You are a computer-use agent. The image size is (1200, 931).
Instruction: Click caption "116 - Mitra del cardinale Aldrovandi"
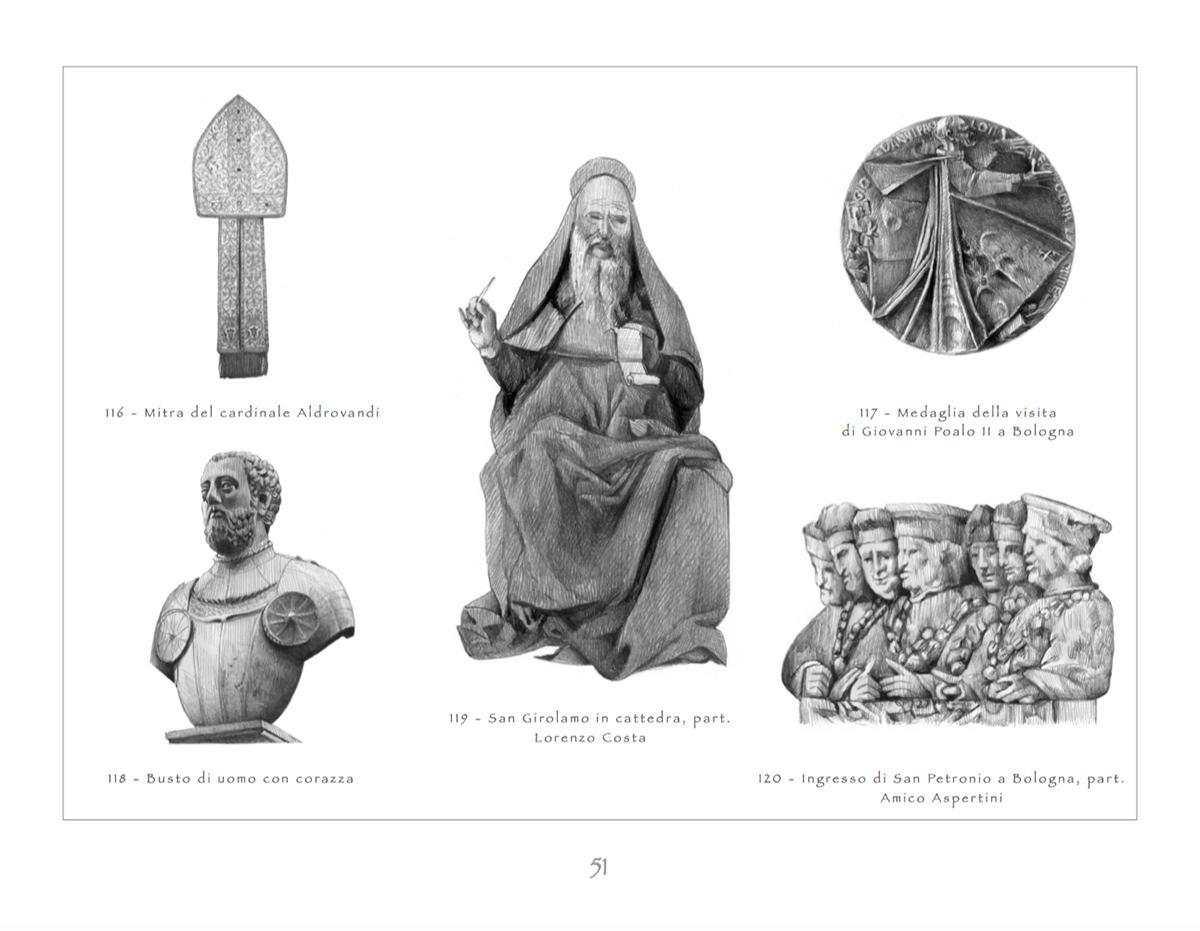click(x=243, y=412)
